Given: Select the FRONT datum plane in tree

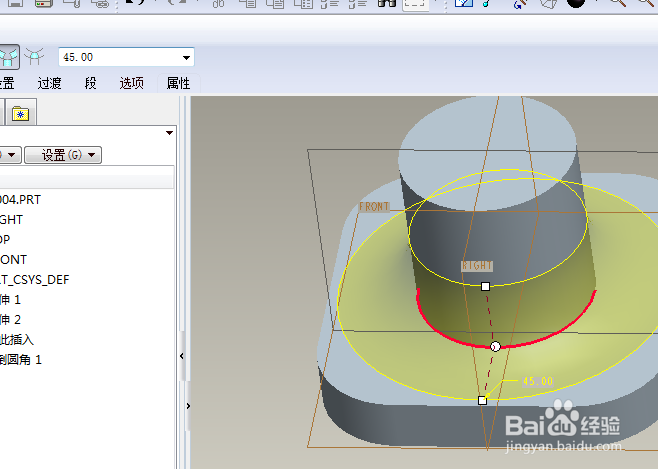Looking at the screenshot, I should pyautogui.click(x=13, y=260).
